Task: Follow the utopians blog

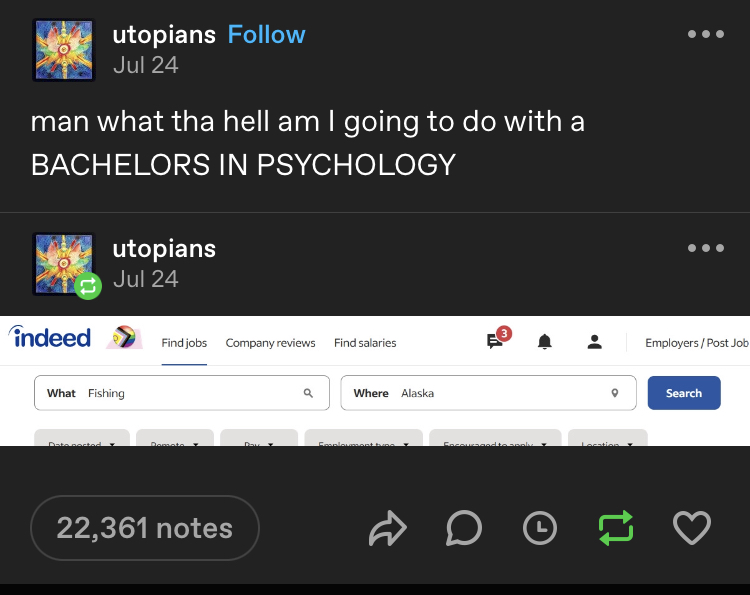Action: click(x=266, y=34)
